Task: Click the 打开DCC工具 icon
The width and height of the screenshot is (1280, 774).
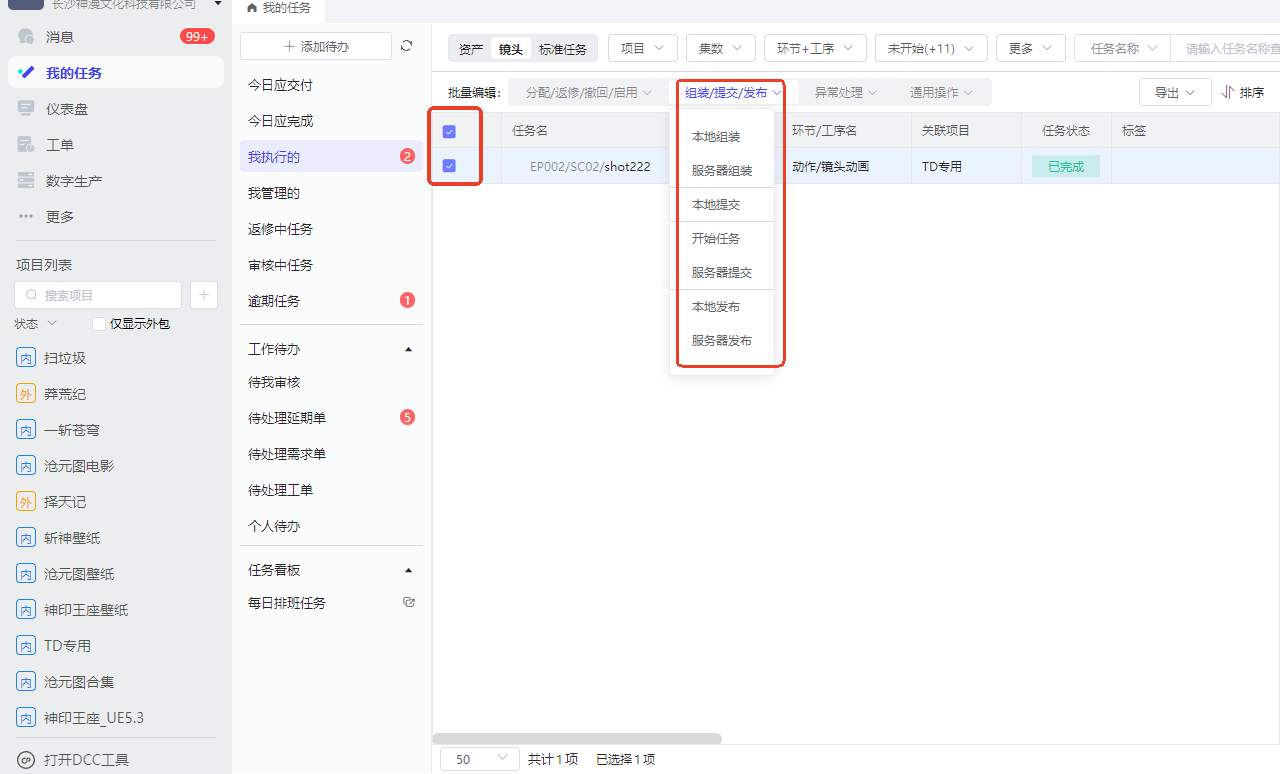Action: 26,760
